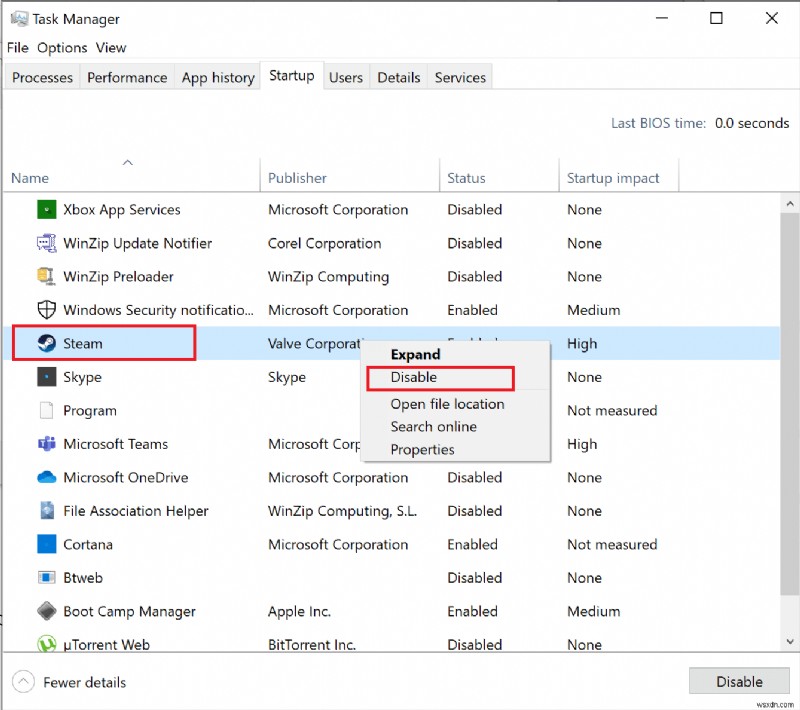Click the Windows Security shield icon

tap(45, 310)
